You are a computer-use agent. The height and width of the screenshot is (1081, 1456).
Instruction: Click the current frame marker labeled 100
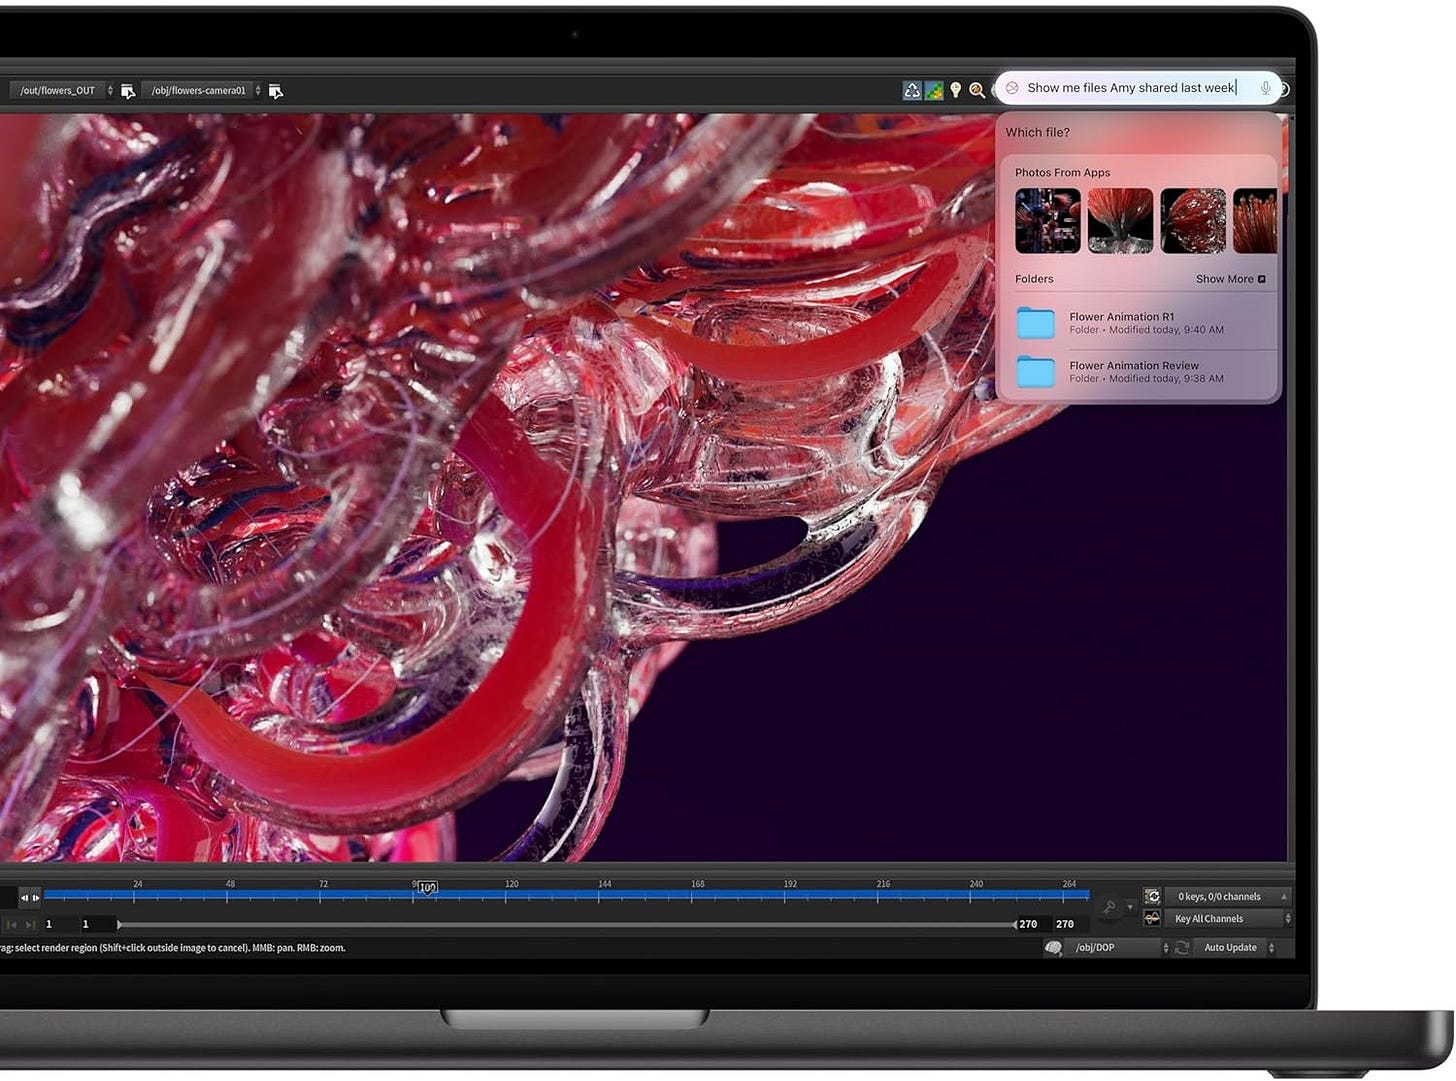coord(427,888)
